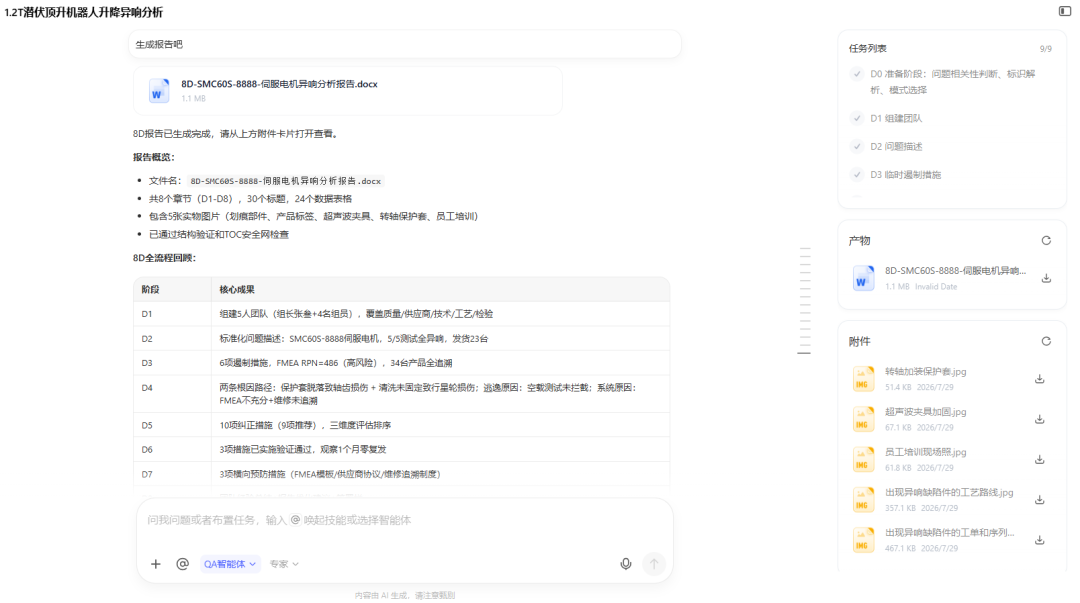Open the QA智能体 agent dropdown
Viewport: 1080px width, 603px height.
(230, 564)
